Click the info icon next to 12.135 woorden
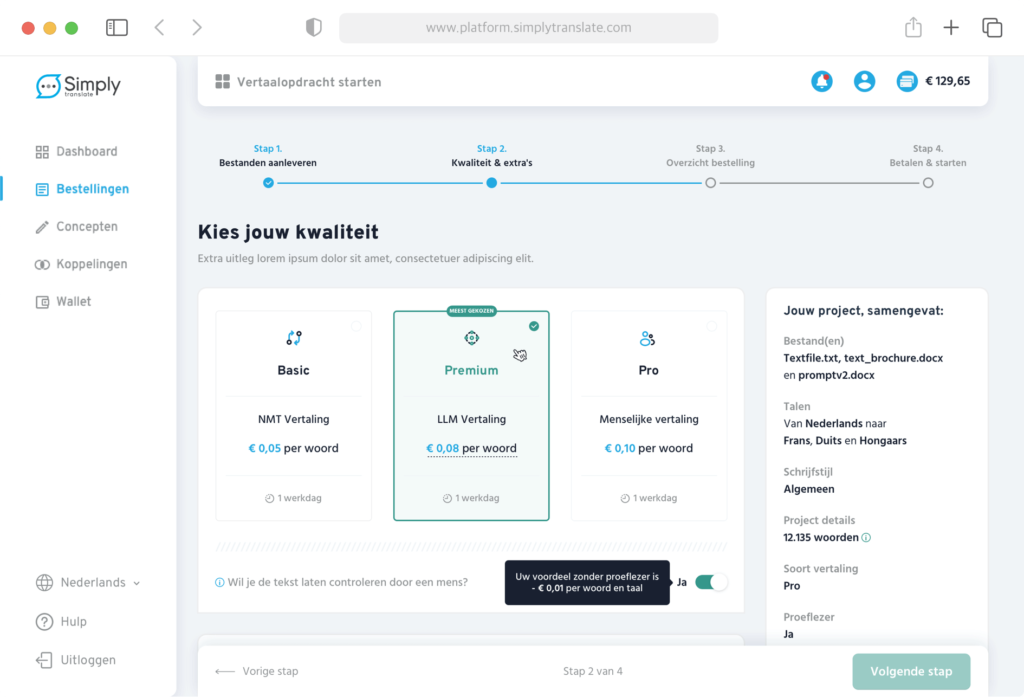Viewport: 1024px width, 697px height. coord(866,538)
